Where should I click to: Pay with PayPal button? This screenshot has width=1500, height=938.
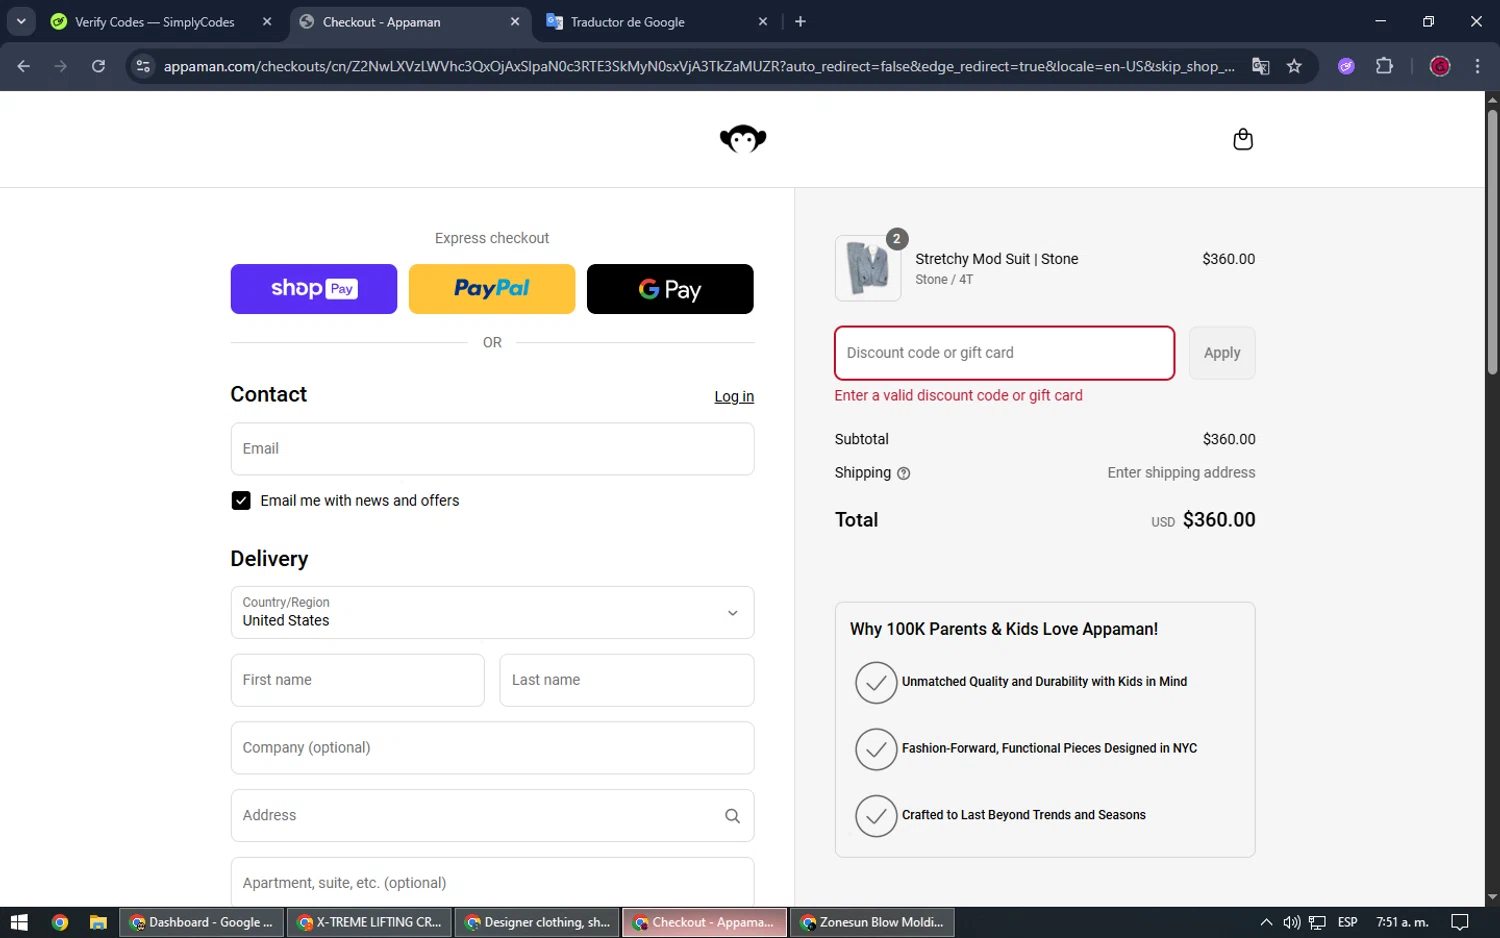pyautogui.click(x=492, y=289)
